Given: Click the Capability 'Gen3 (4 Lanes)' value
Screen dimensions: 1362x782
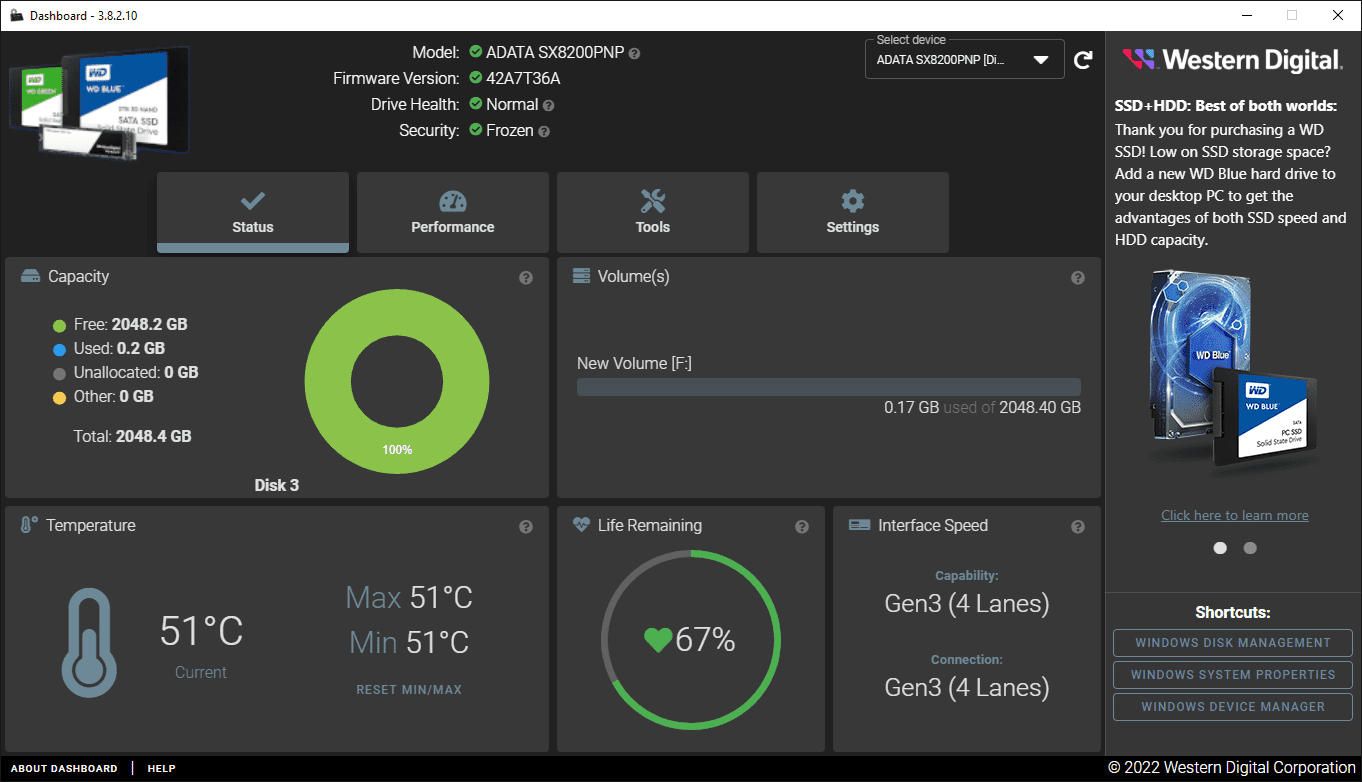Looking at the screenshot, I should tap(967, 604).
